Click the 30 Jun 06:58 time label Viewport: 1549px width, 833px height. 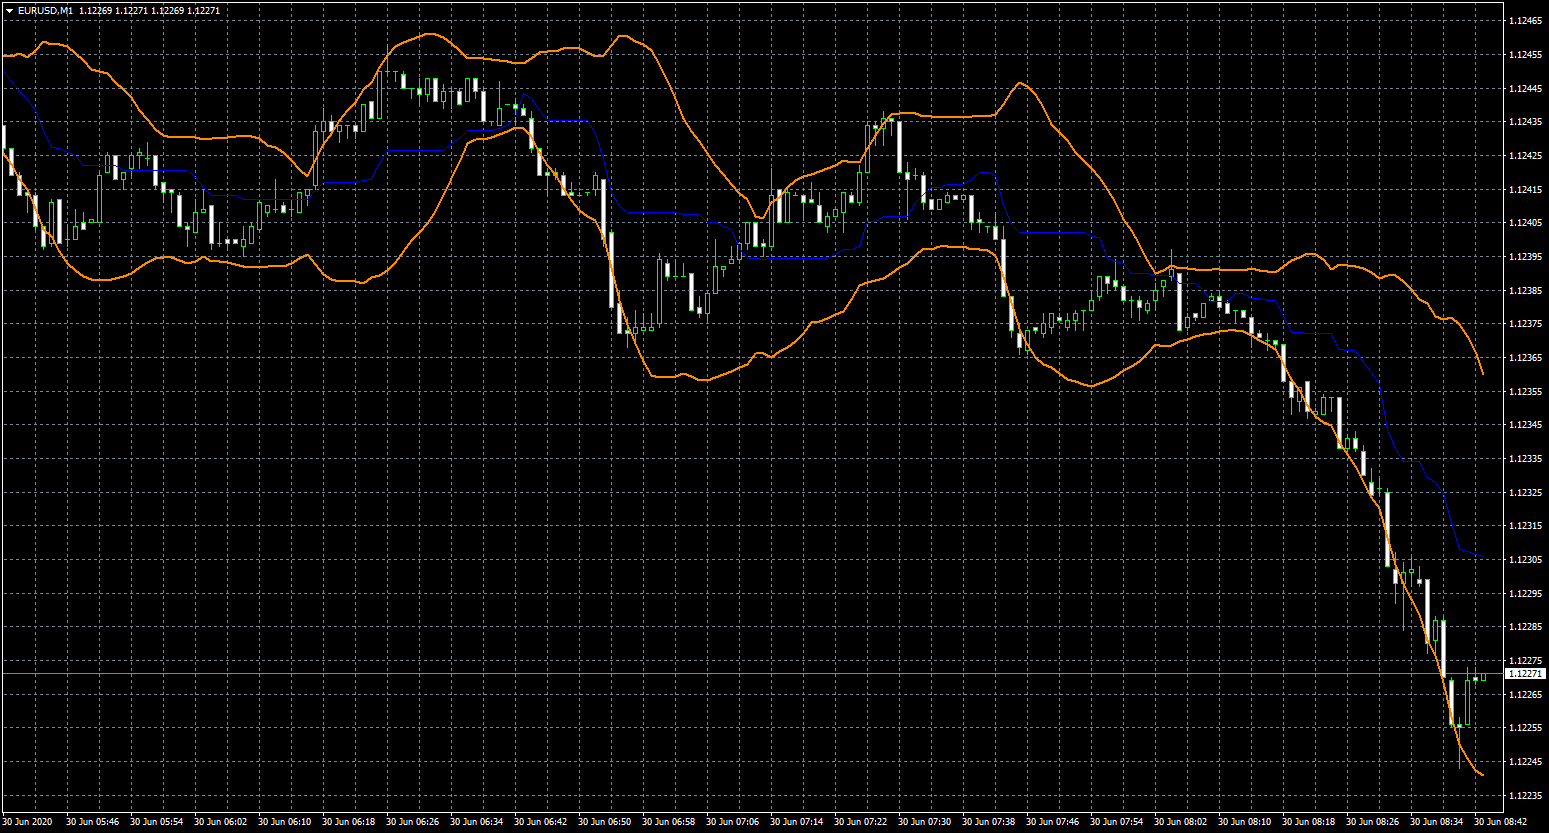pyautogui.click(x=668, y=821)
